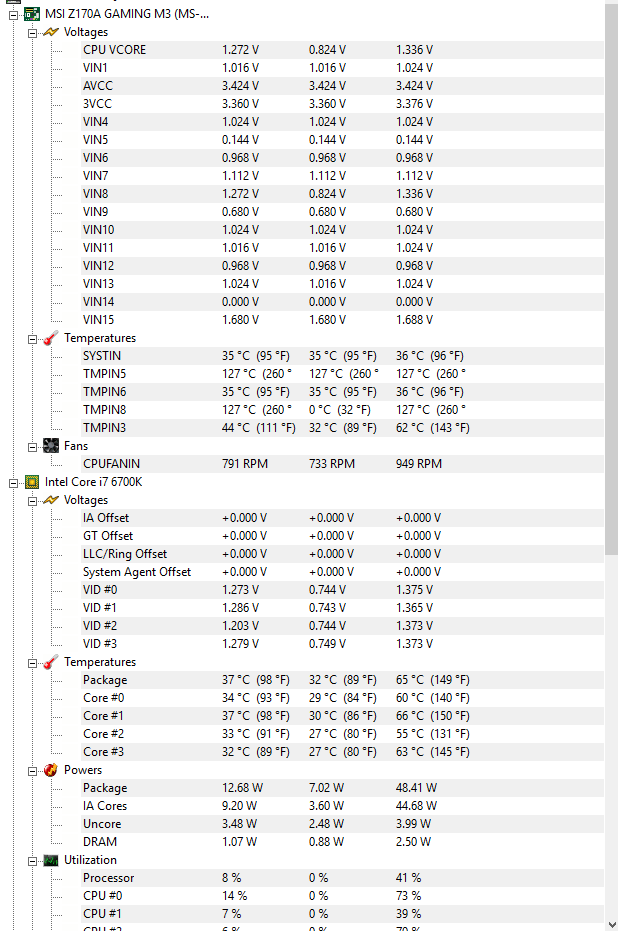The image size is (618, 931).
Task: Collapse the Utilization section
Action: coord(32,861)
